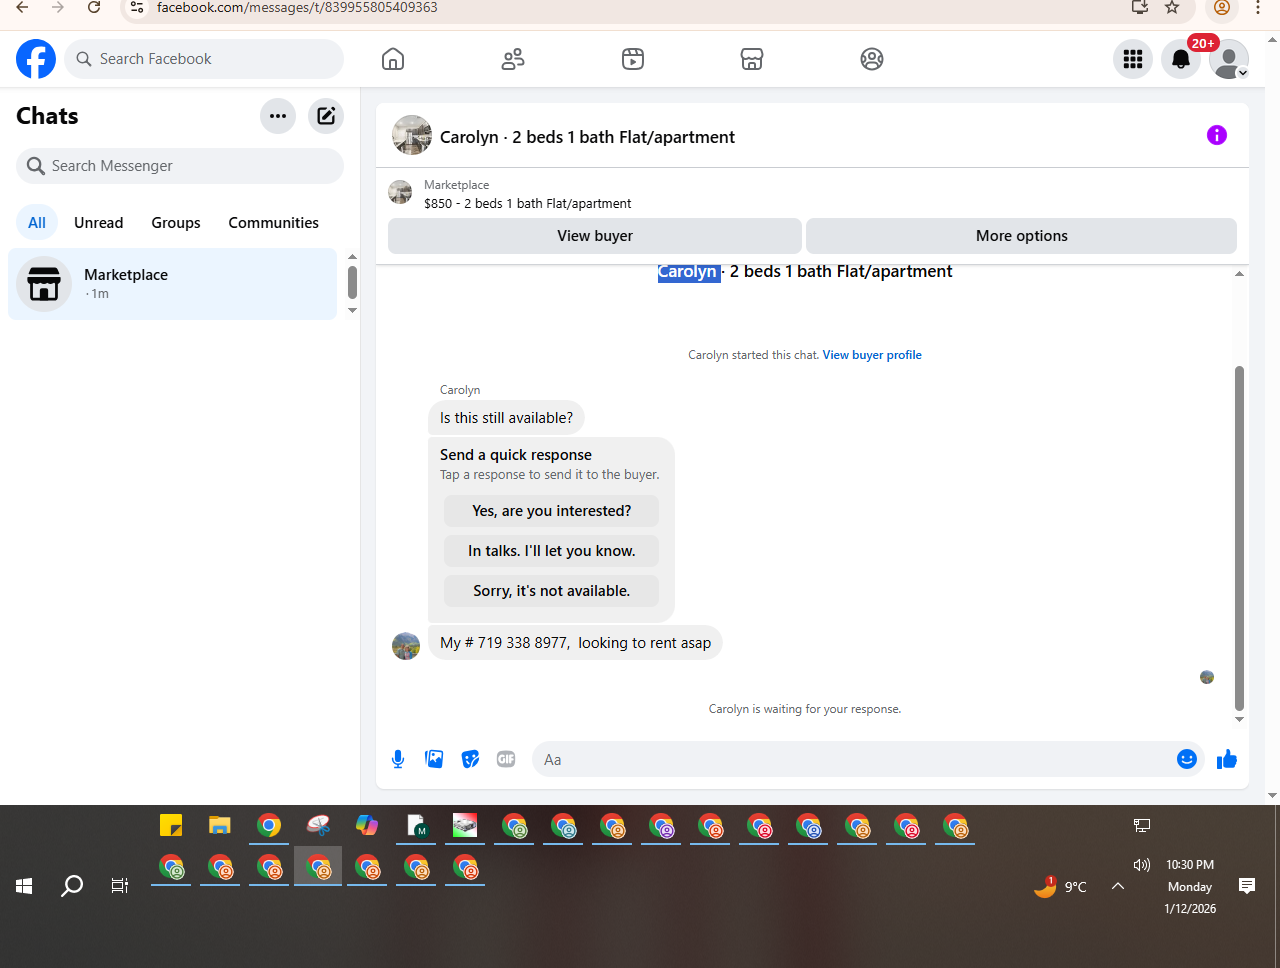This screenshot has height=968, width=1280.
Task: Focus the Search Messenger field
Action: 180,166
